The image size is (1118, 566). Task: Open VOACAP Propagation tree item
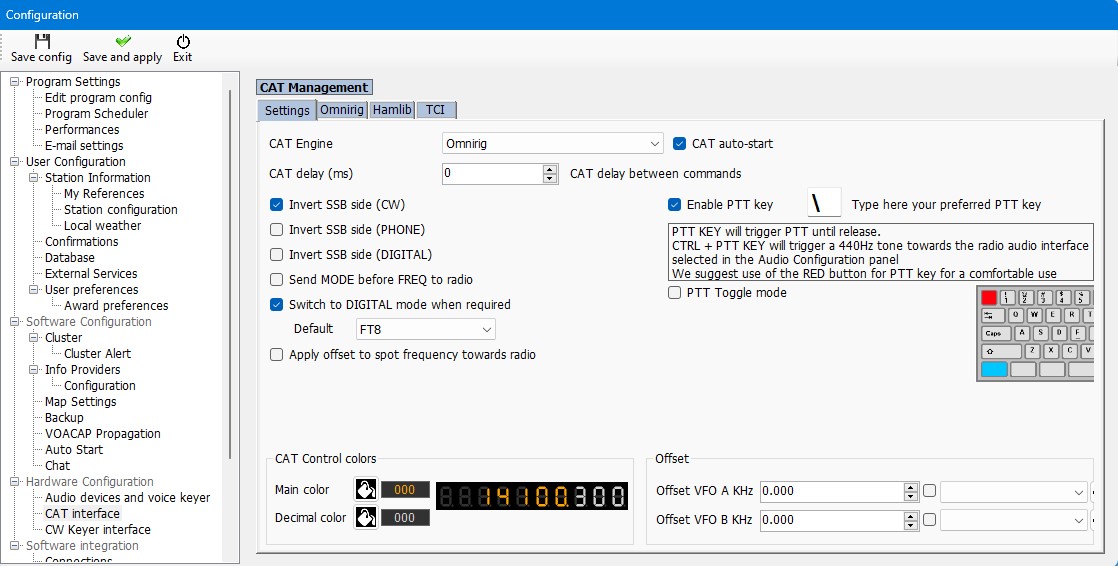(x=103, y=433)
